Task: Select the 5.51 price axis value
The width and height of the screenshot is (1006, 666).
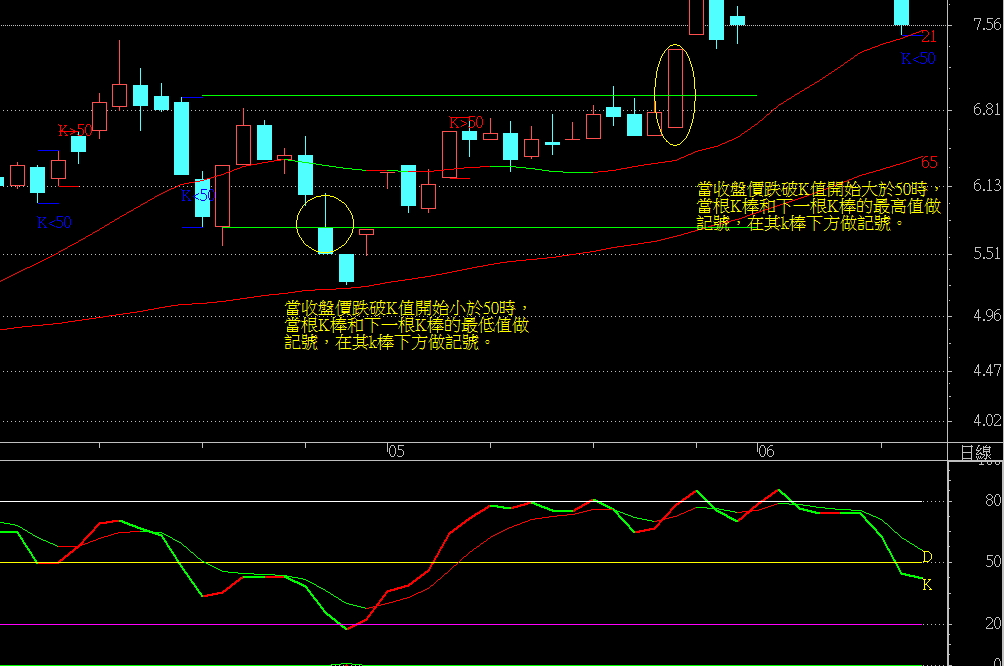Action: [987, 253]
